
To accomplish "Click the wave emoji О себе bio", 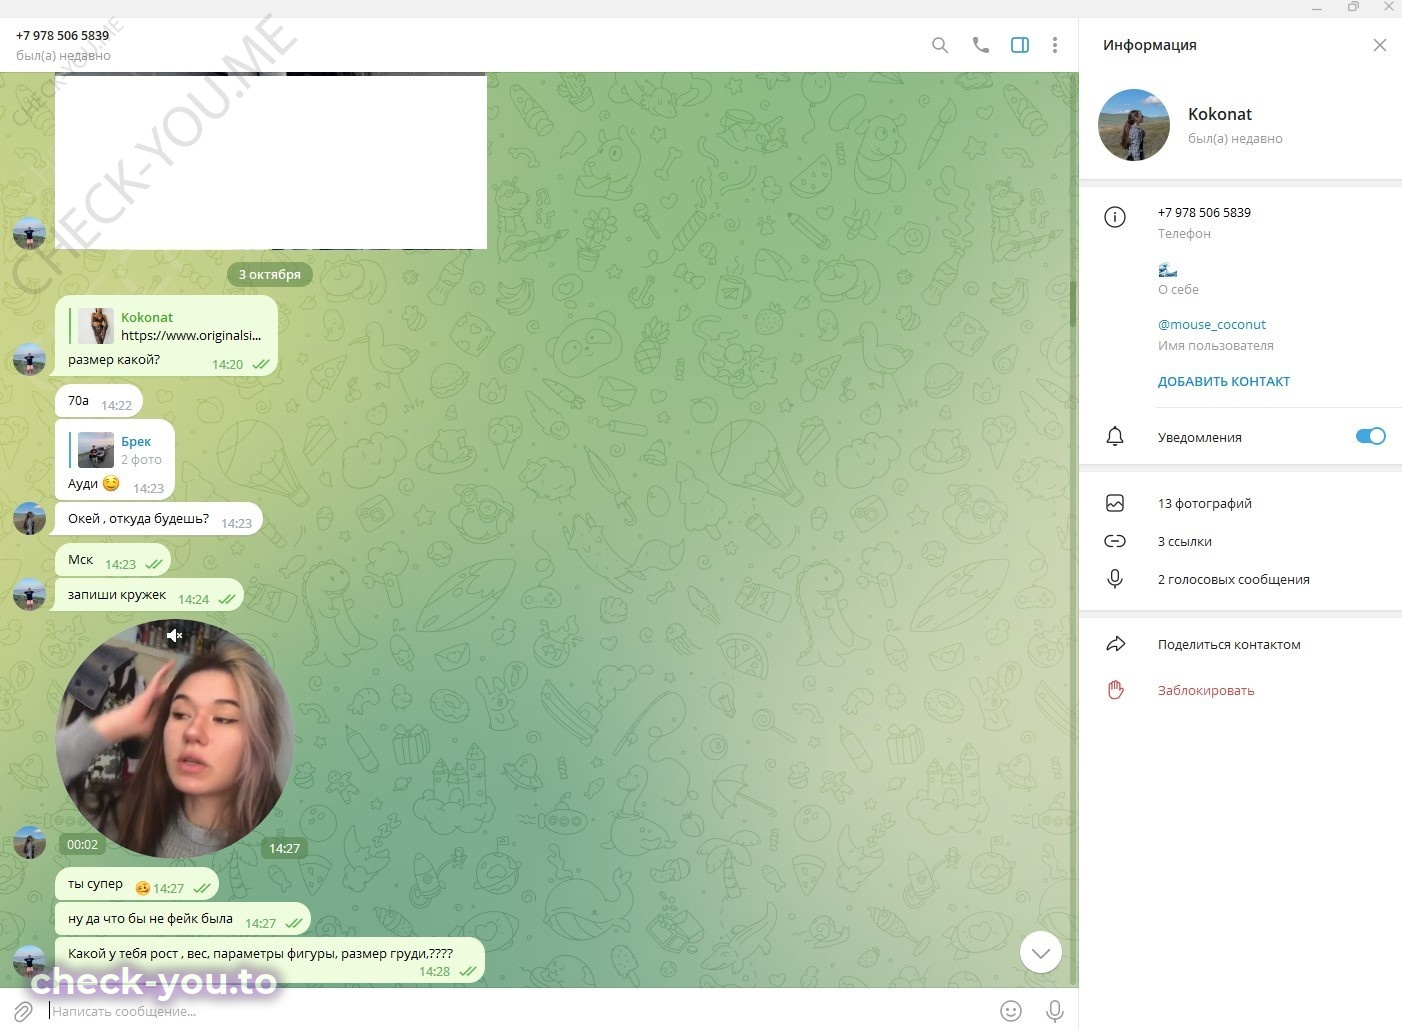I will click(x=1167, y=269).
